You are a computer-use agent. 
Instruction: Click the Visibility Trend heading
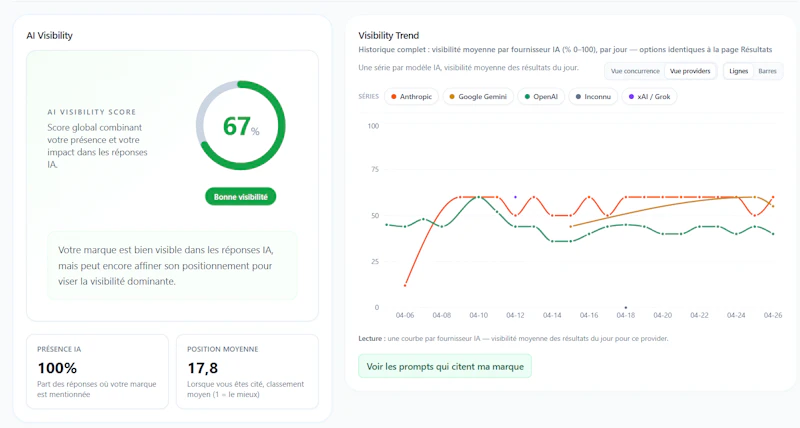pos(388,35)
